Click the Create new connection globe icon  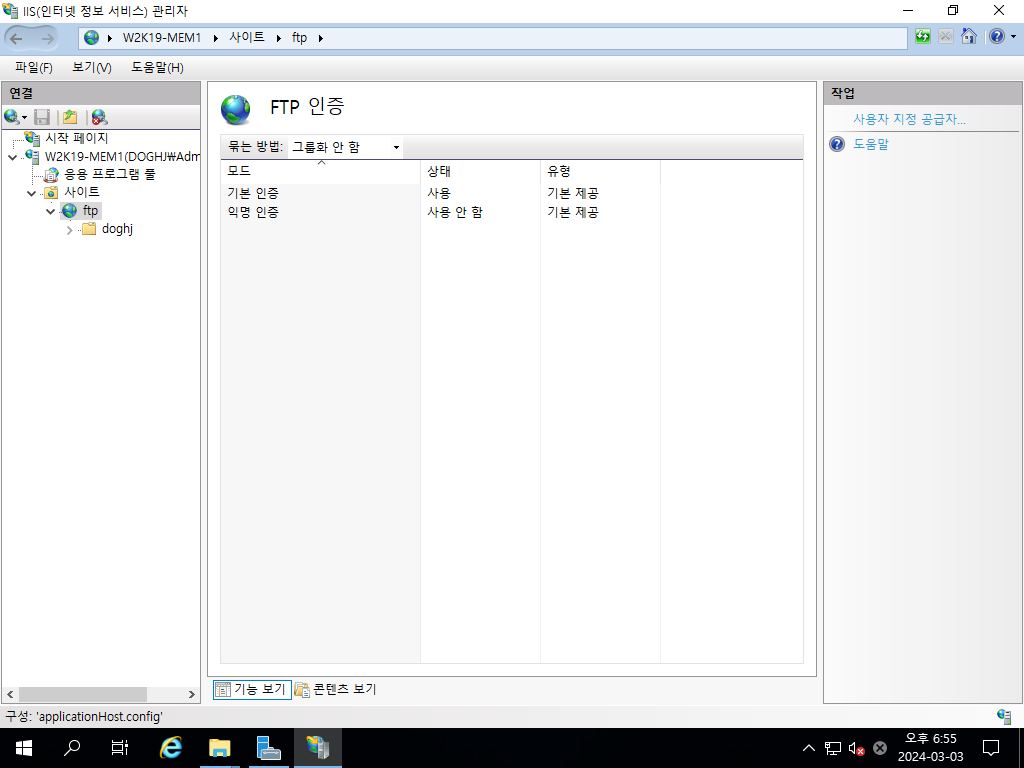click(x=12, y=117)
